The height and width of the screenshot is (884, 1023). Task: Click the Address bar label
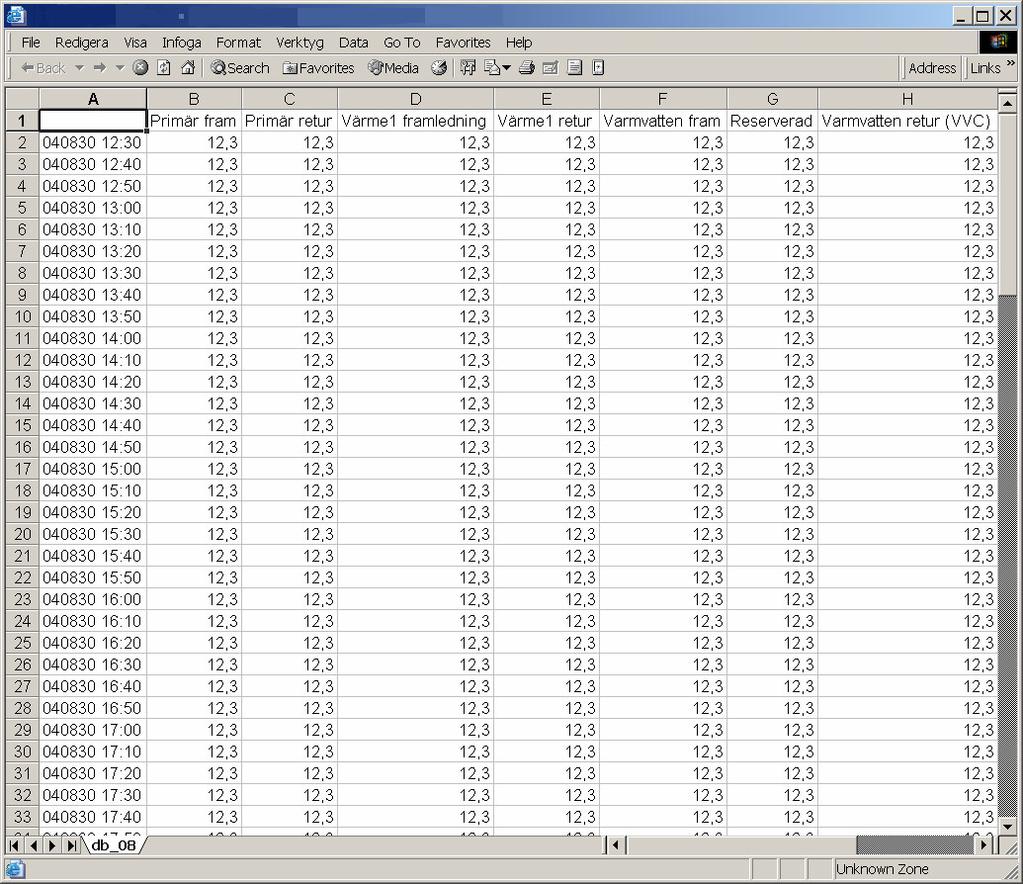point(932,68)
